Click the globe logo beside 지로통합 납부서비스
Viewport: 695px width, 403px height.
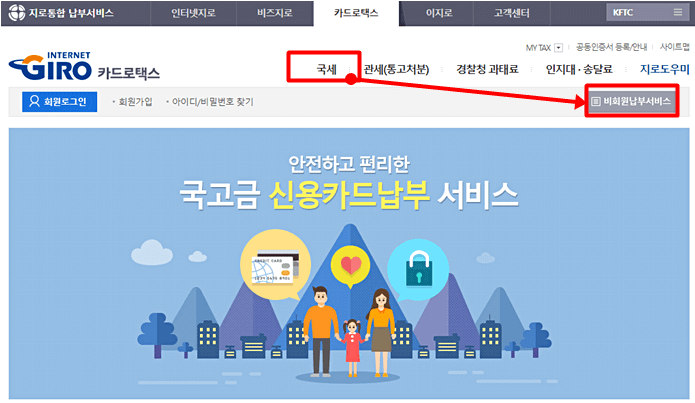17,12
